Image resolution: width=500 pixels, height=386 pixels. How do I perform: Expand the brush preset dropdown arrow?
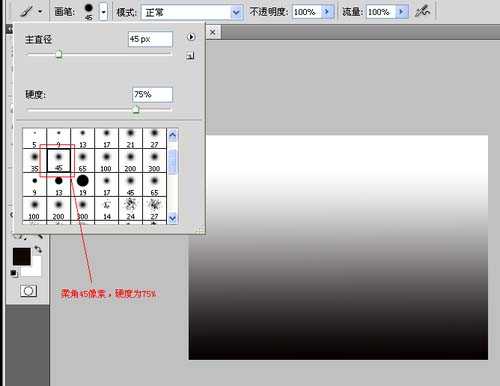point(104,12)
